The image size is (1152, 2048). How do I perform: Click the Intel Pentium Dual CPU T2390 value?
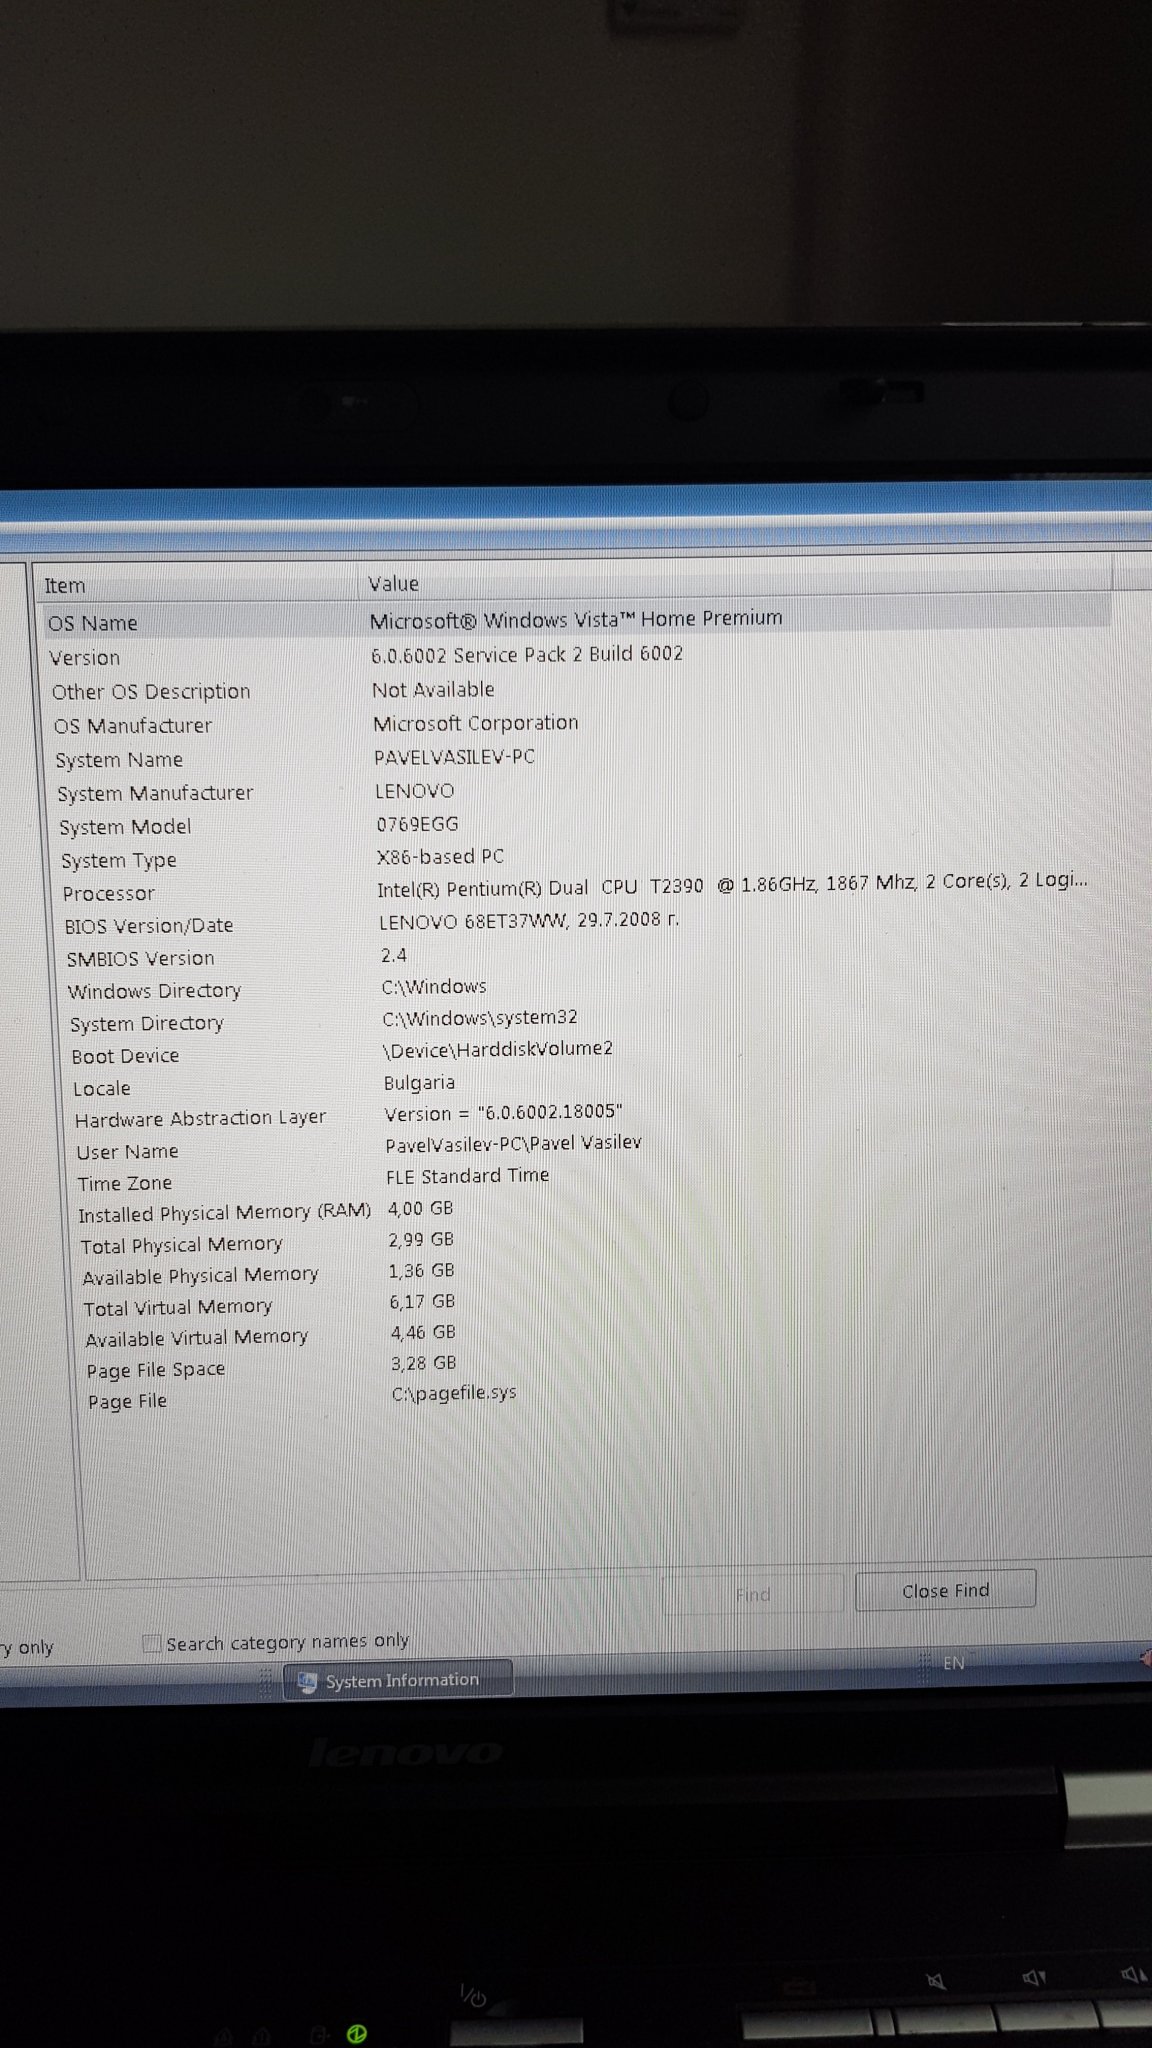tap(732, 885)
